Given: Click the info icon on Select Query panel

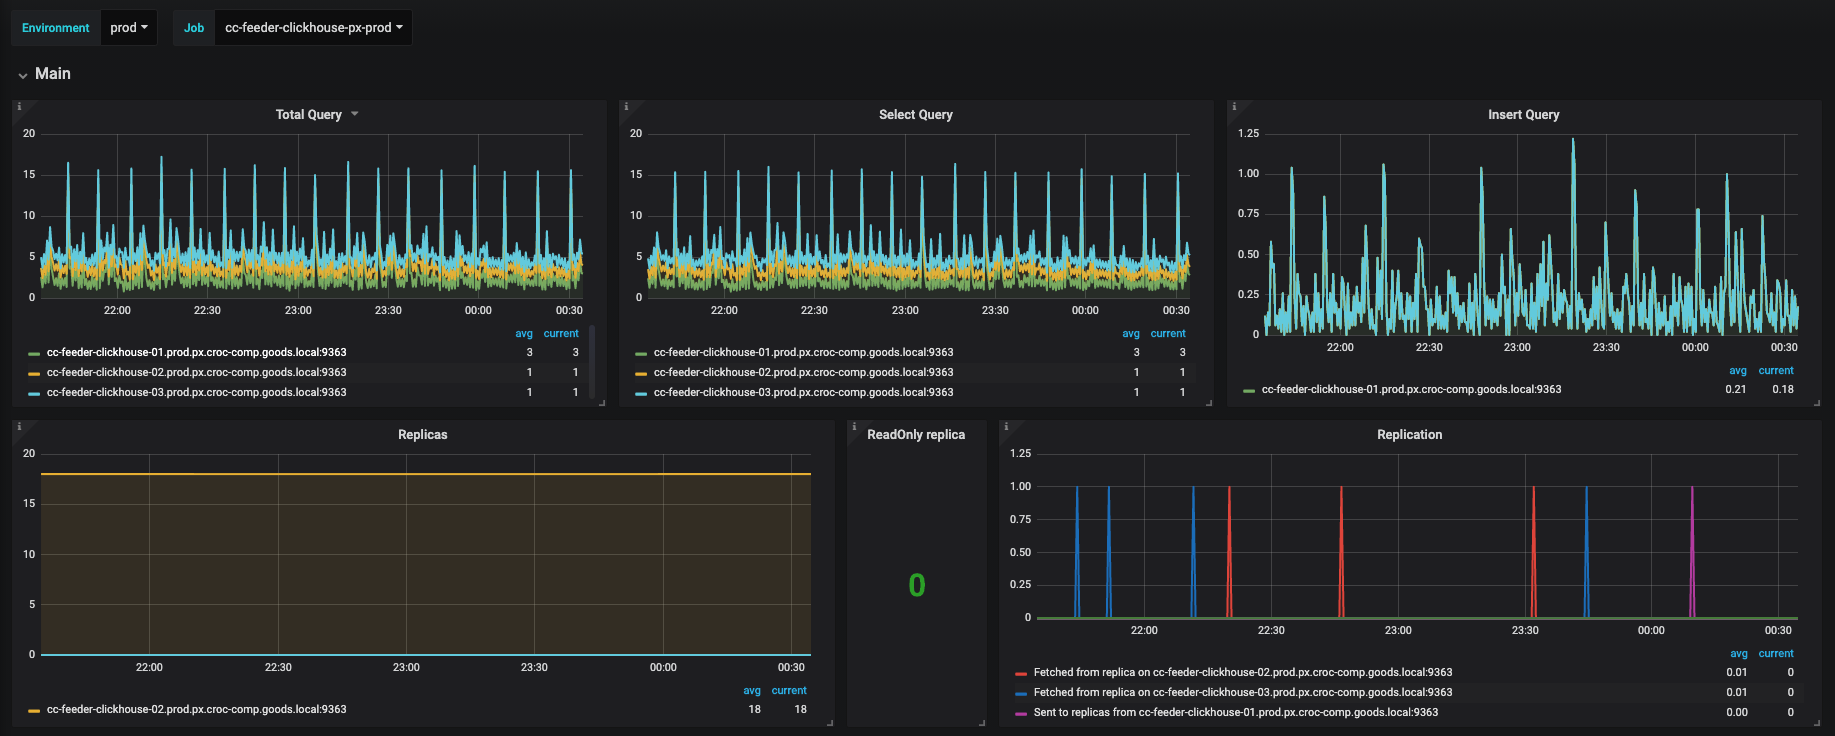Looking at the screenshot, I should pyautogui.click(x=626, y=107).
